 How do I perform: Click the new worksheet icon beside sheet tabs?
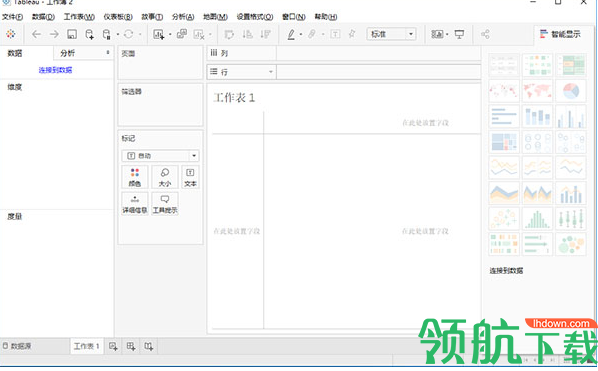(113, 346)
